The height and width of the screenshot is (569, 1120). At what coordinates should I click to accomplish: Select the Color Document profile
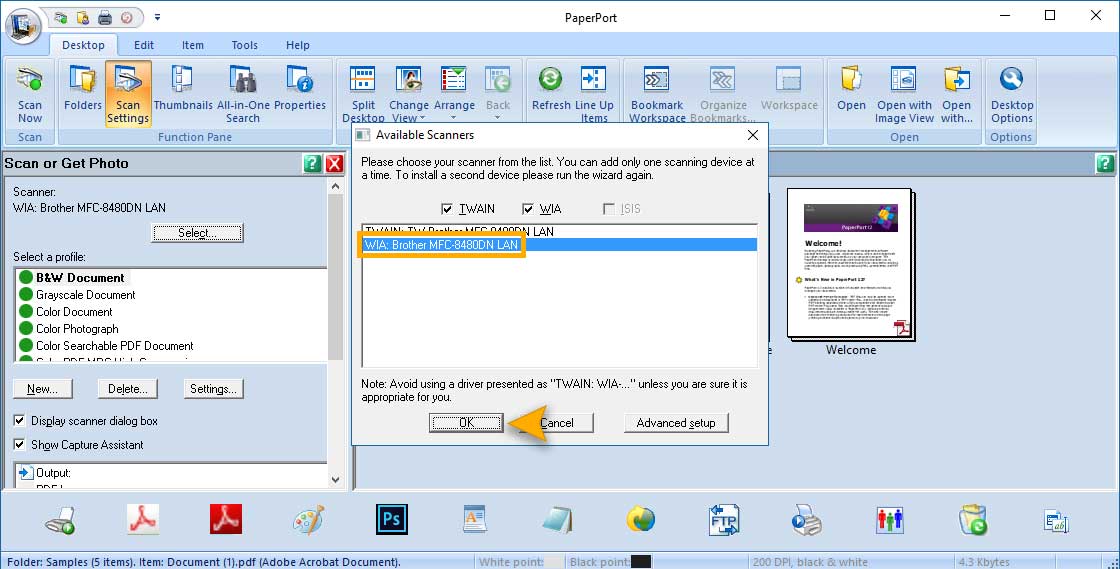[x=74, y=312]
